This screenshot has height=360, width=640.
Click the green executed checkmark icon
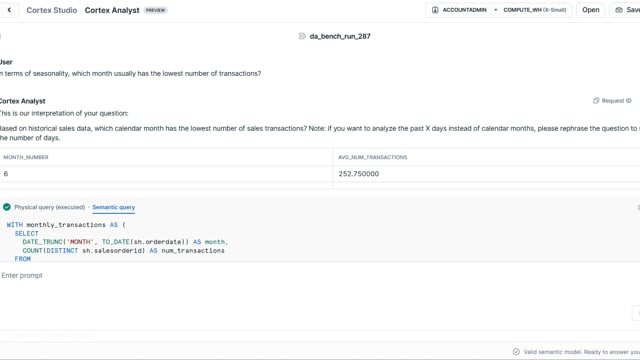(7, 207)
